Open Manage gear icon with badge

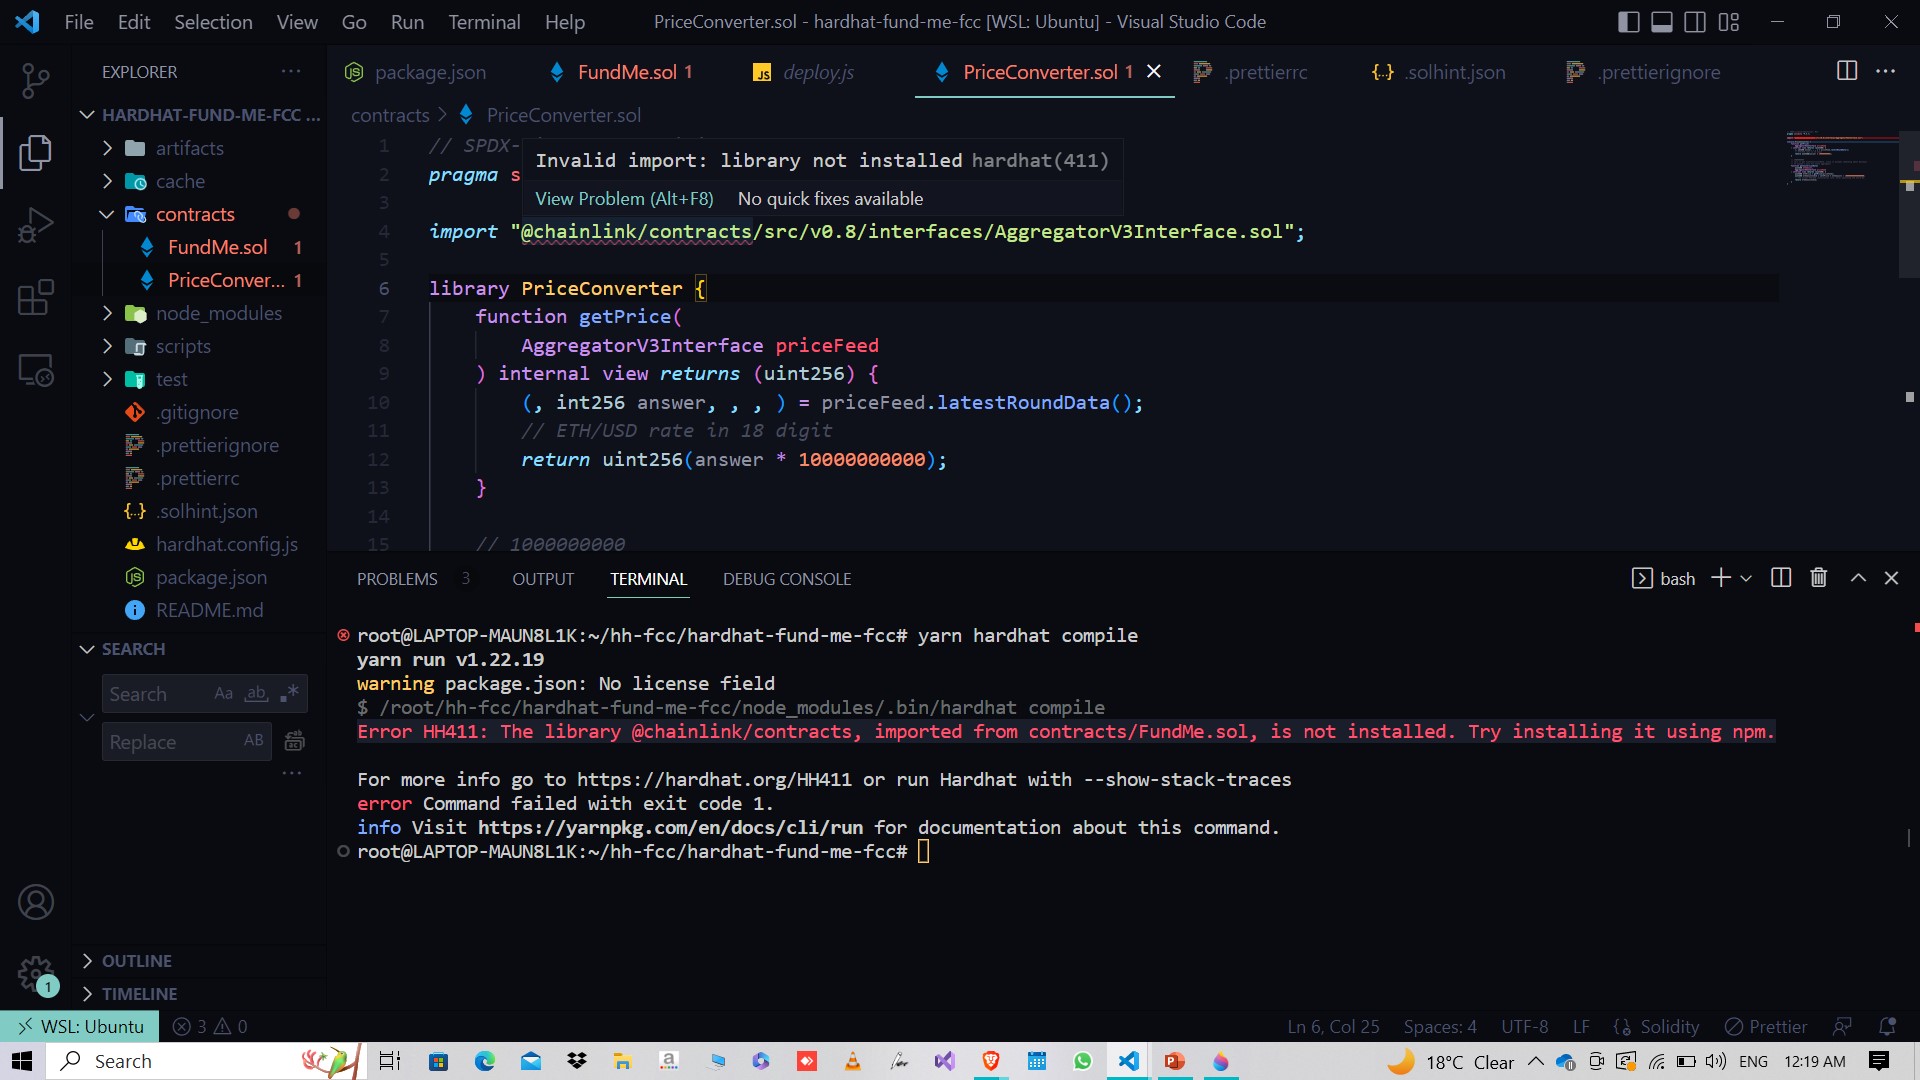[x=36, y=973]
